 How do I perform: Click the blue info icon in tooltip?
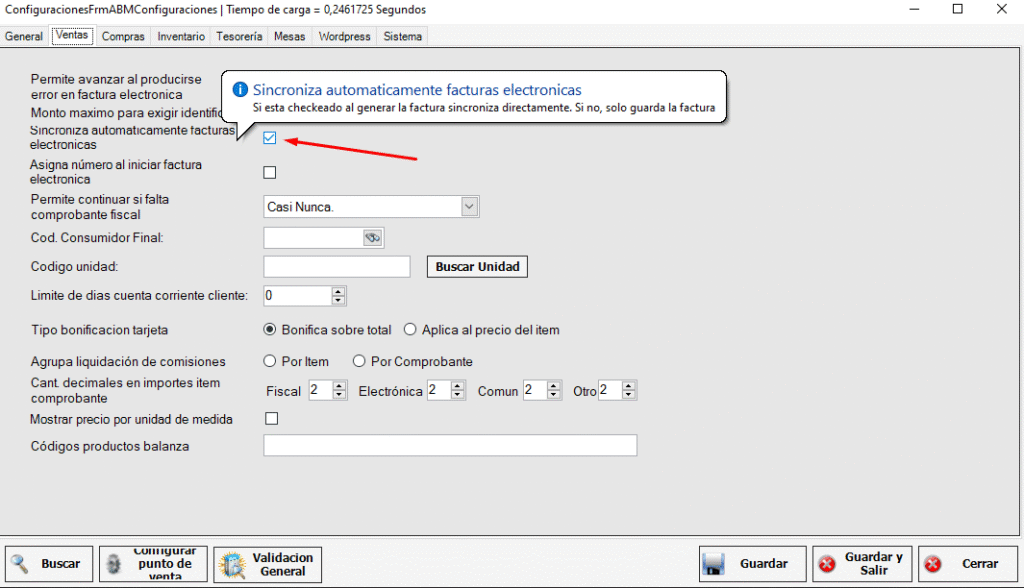coord(240,90)
